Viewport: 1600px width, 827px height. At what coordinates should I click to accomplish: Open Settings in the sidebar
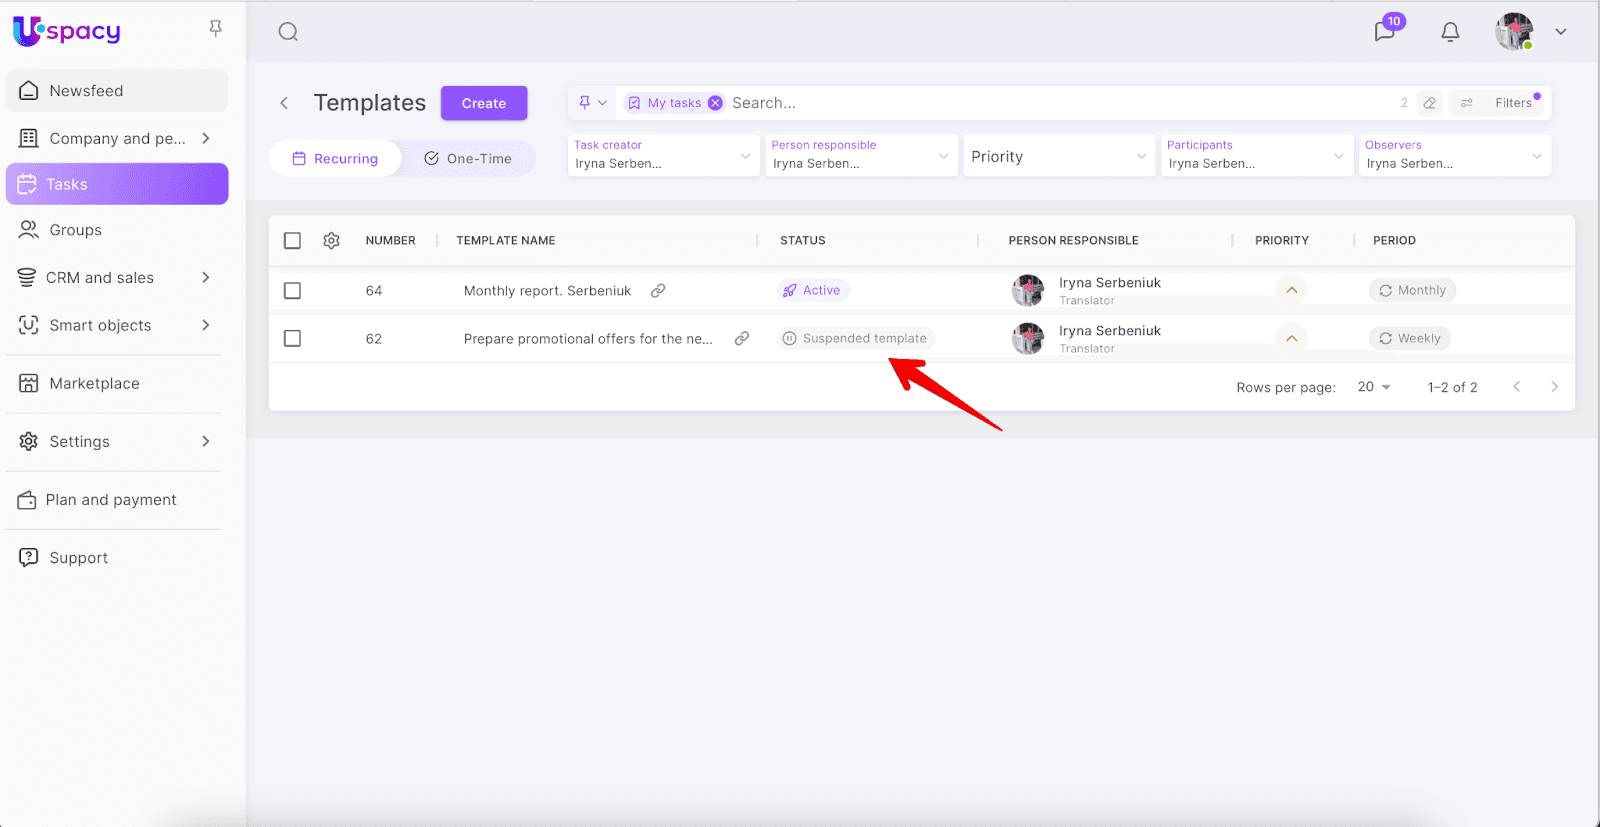[x=117, y=441]
